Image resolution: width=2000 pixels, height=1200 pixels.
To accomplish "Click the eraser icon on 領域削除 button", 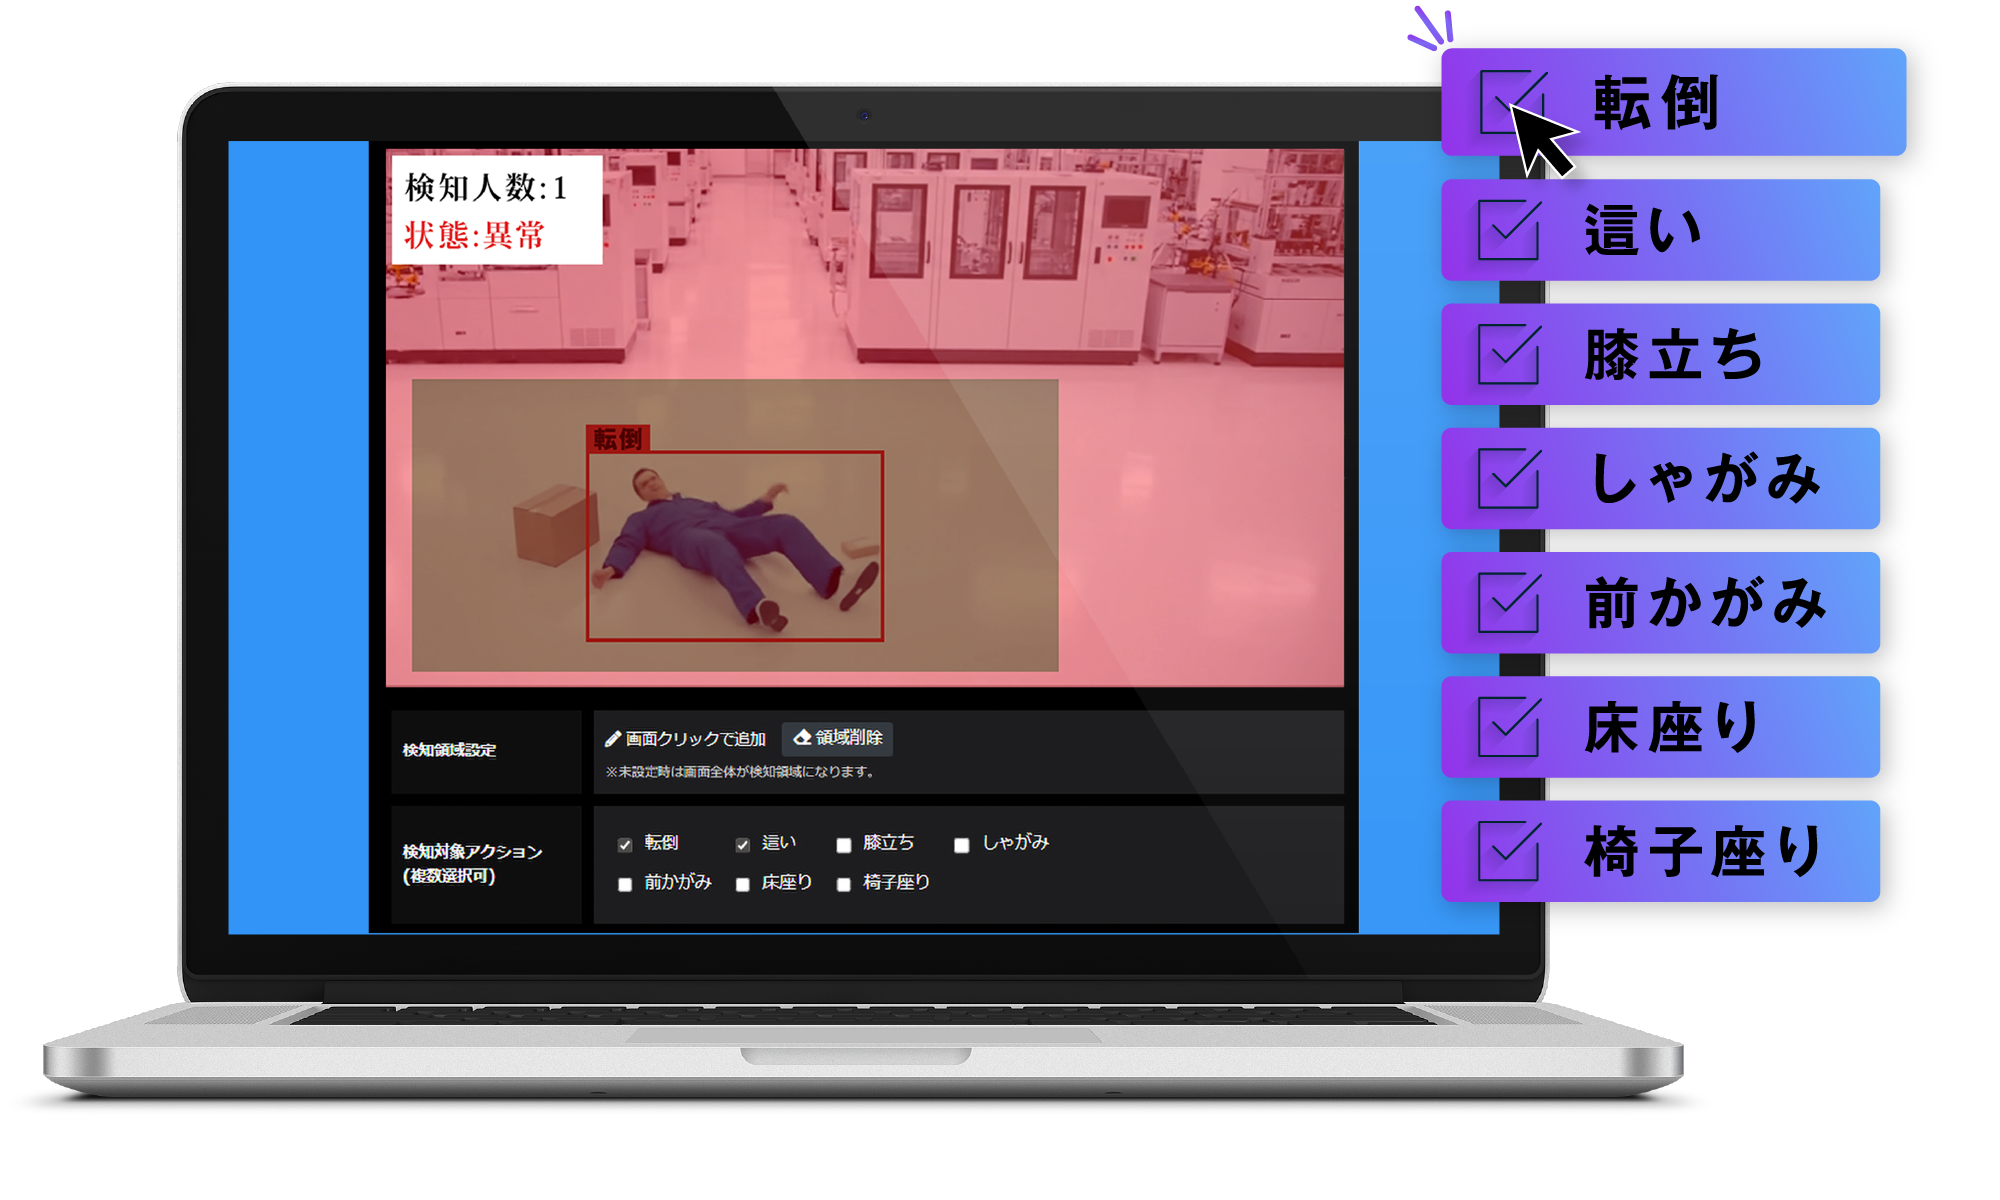I will [x=802, y=738].
